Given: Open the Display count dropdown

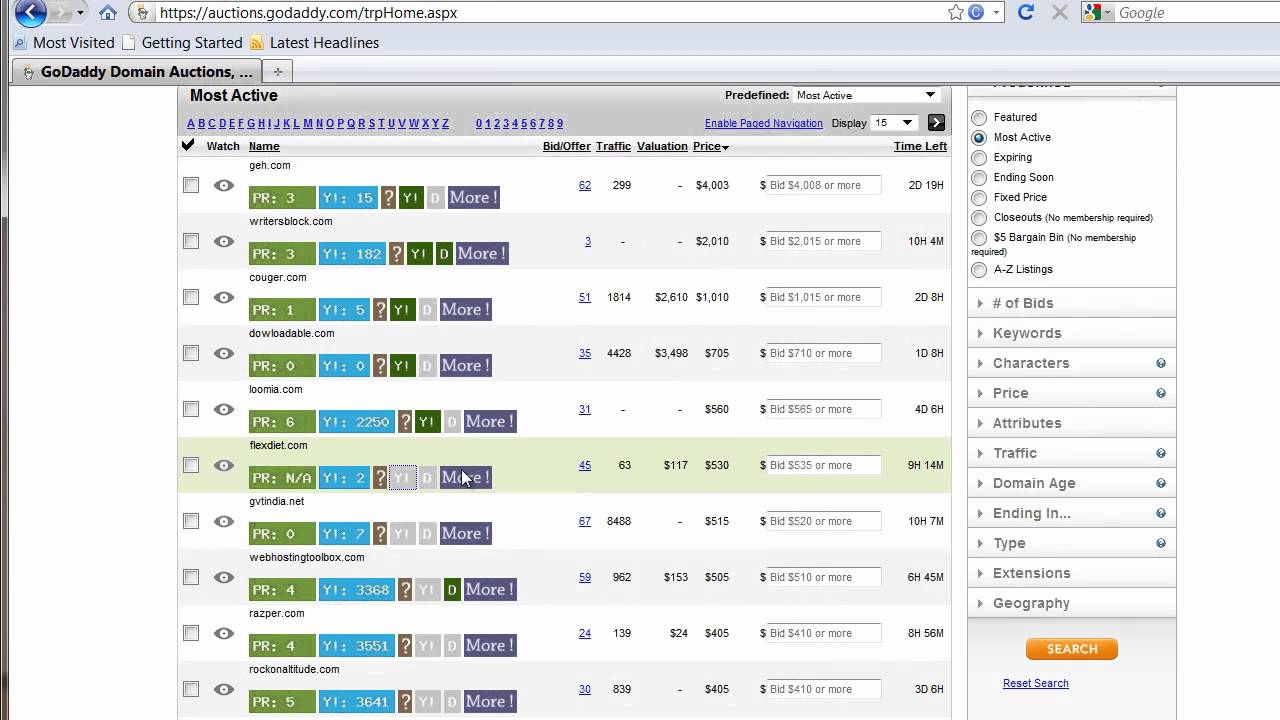Looking at the screenshot, I should (x=894, y=123).
